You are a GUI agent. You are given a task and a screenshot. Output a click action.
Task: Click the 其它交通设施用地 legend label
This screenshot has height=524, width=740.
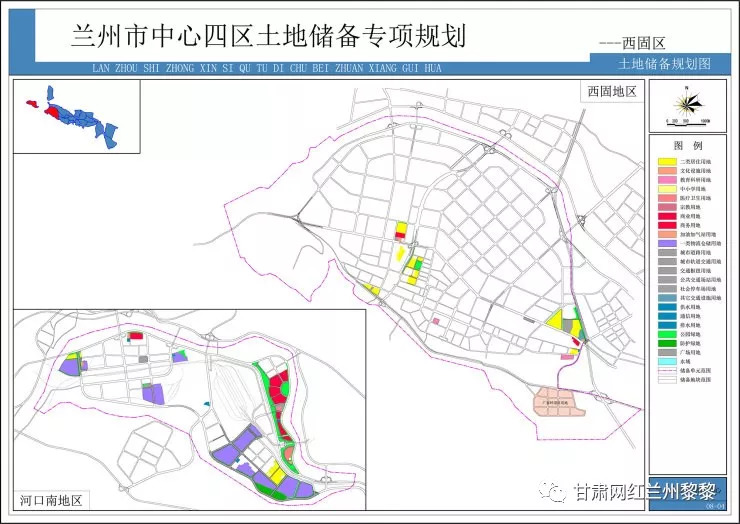700,298
